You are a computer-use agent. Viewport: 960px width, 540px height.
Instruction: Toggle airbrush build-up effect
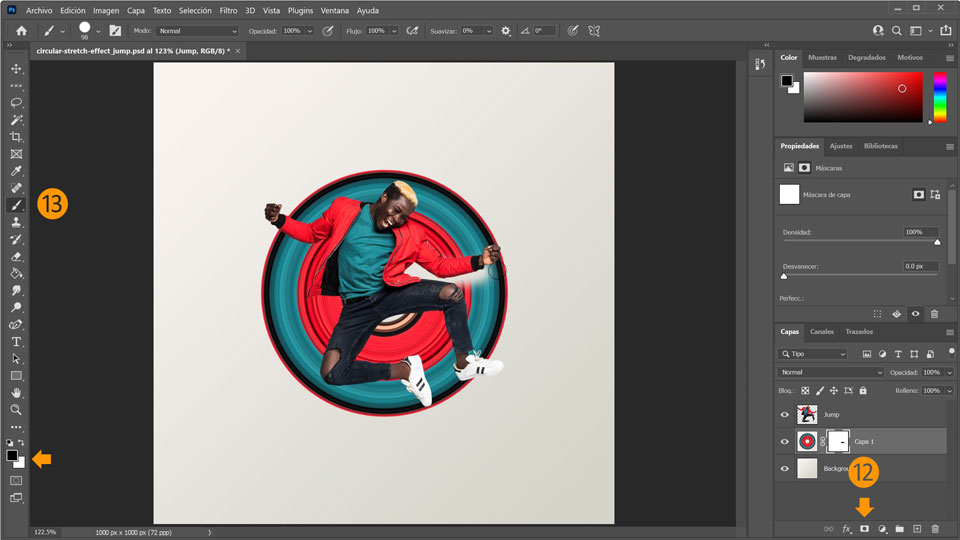pyautogui.click(x=412, y=31)
